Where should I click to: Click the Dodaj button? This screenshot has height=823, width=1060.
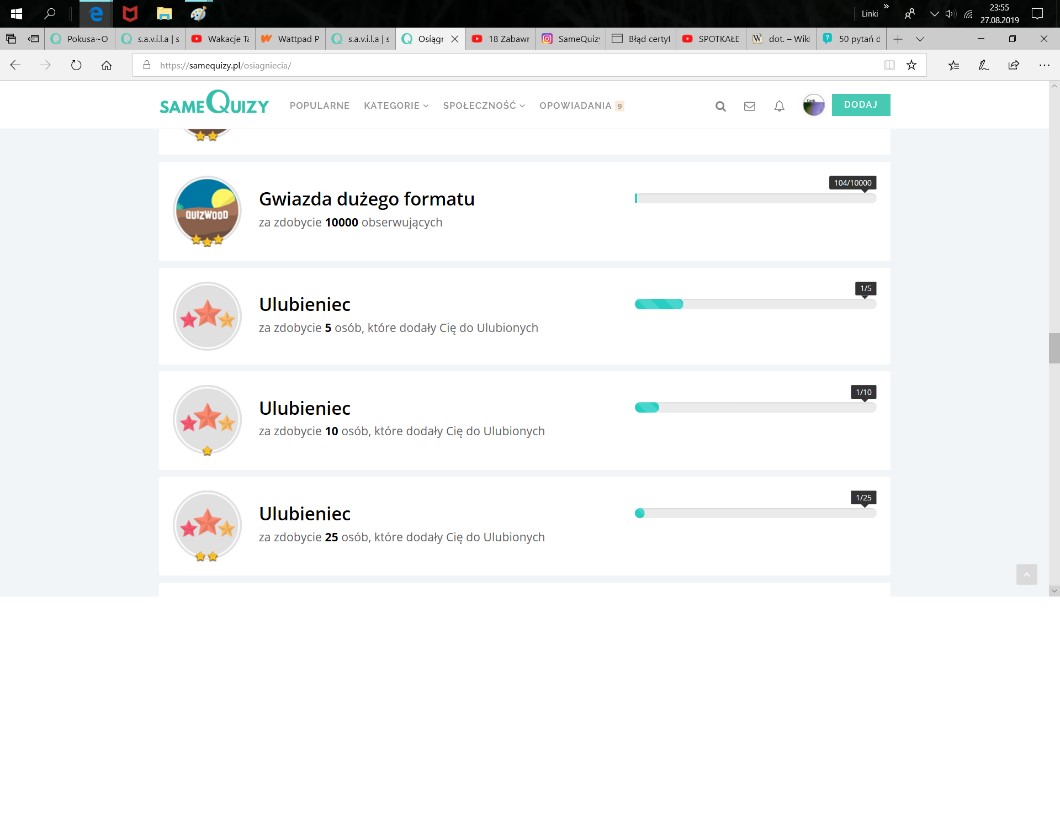pyautogui.click(x=860, y=105)
